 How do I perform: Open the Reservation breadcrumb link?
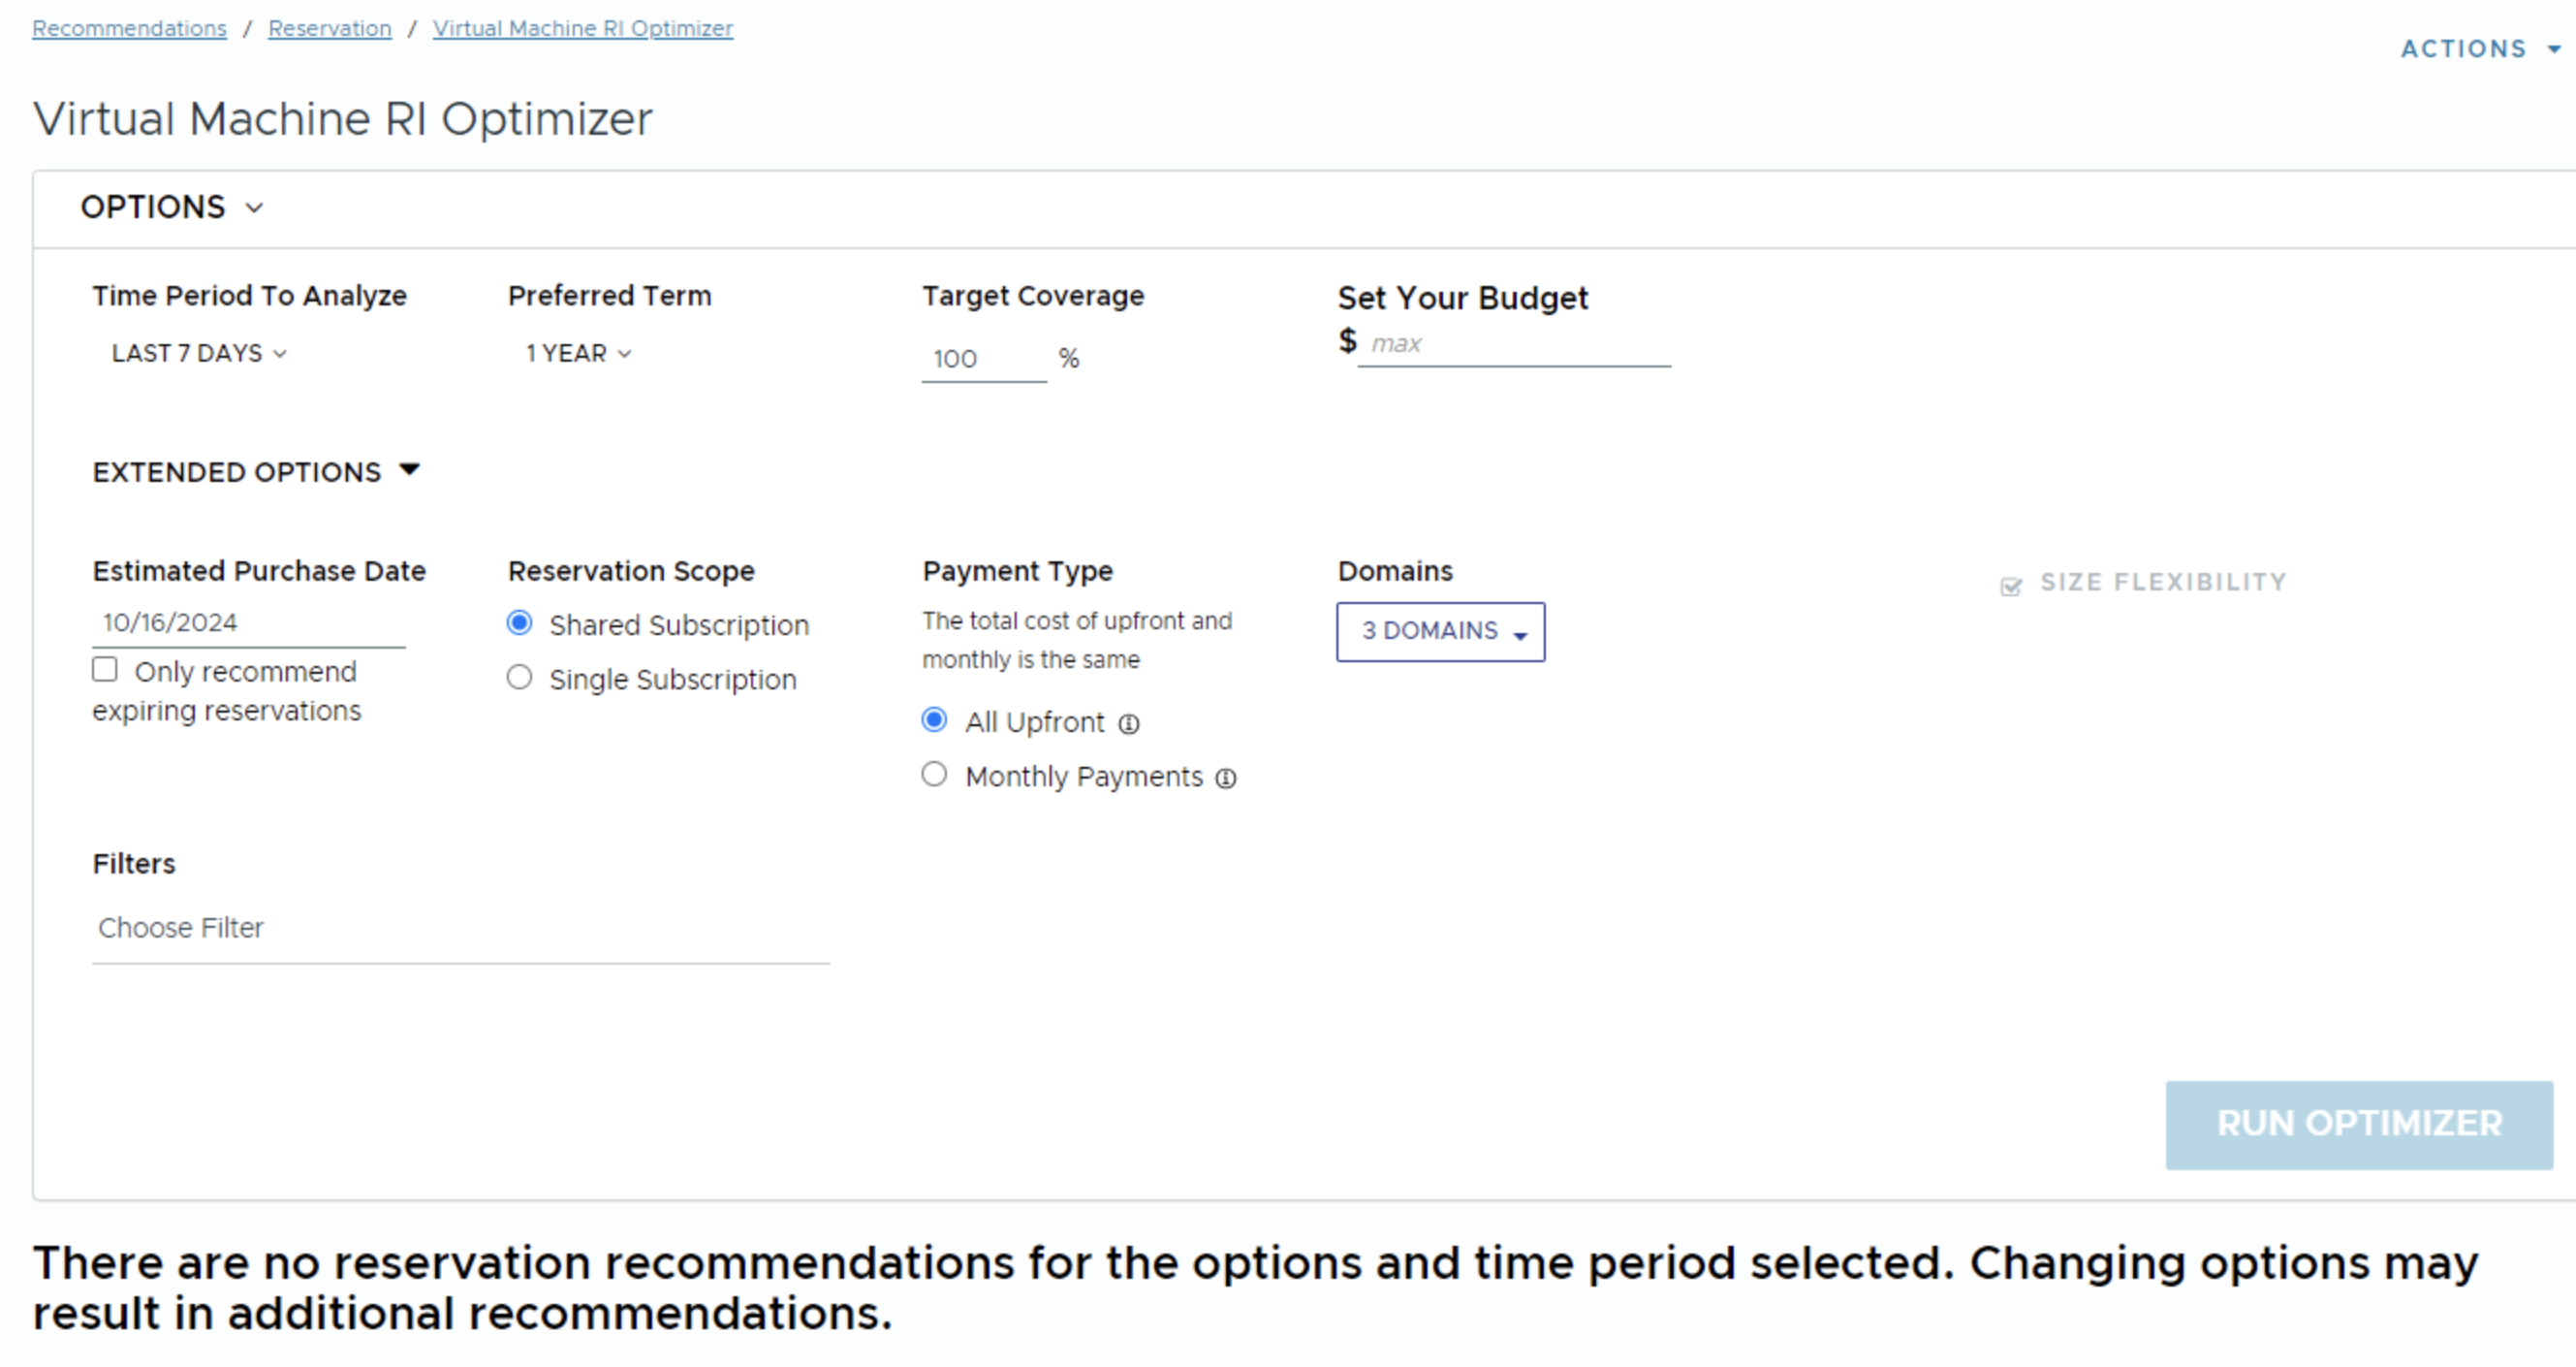pyautogui.click(x=330, y=29)
